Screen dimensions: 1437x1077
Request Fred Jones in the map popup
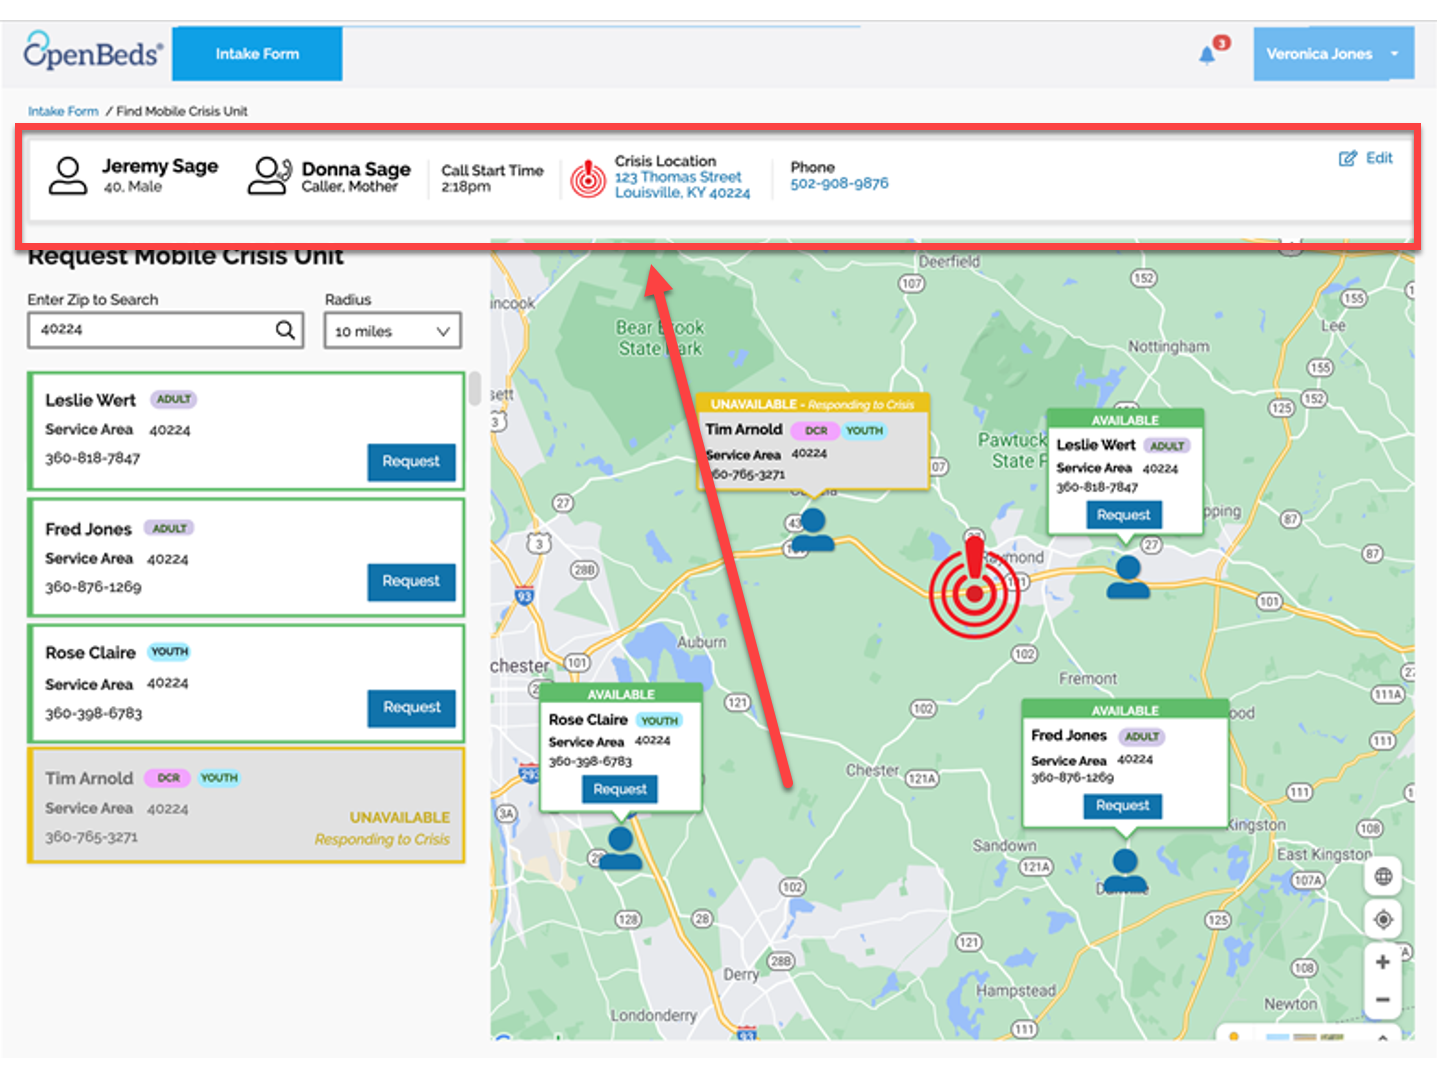(x=1122, y=806)
